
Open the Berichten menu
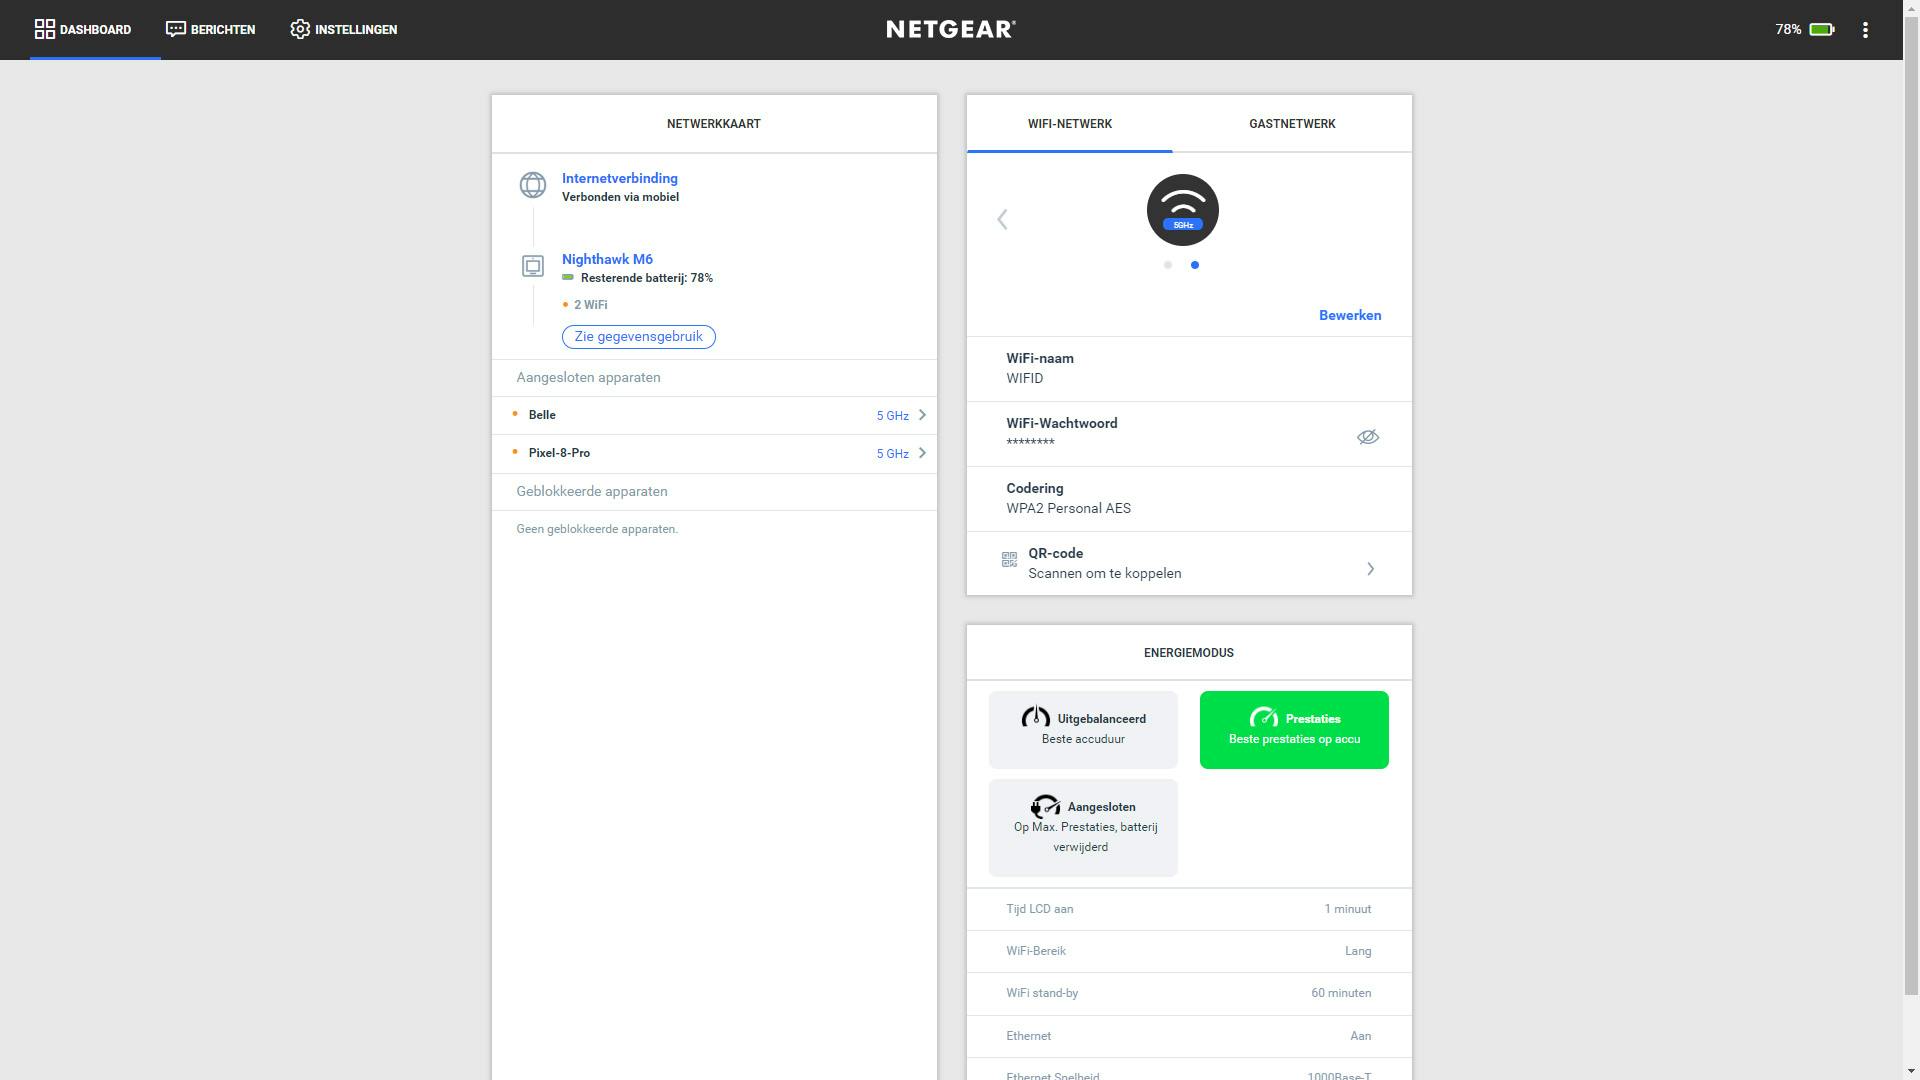[x=210, y=30]
